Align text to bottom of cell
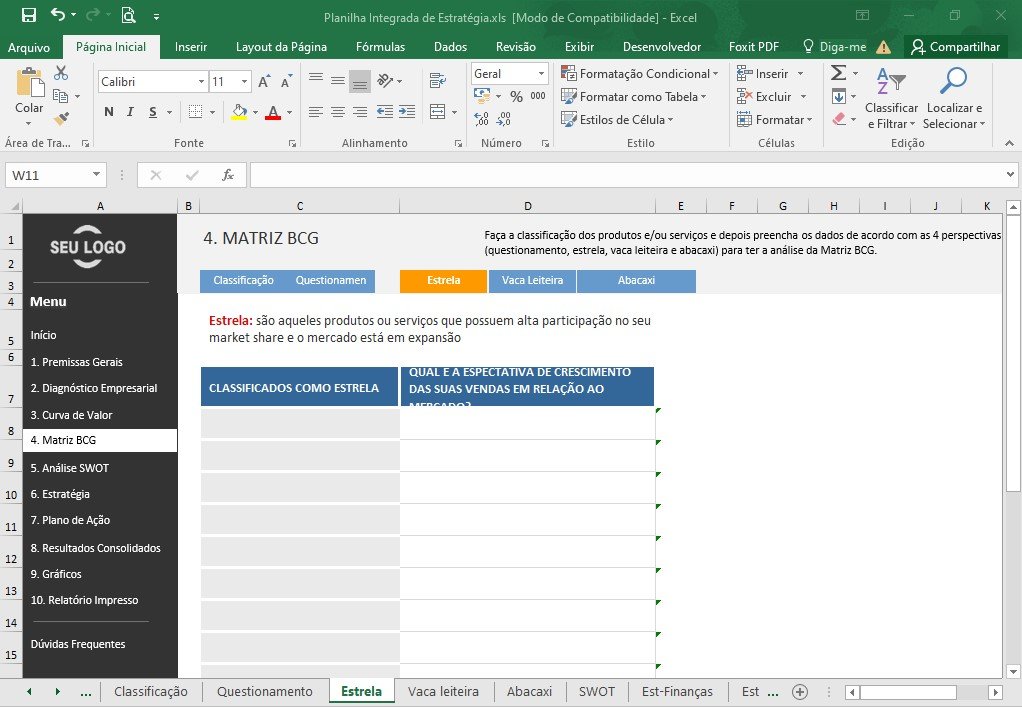The height and width of the screenshot is (707, 1022). tap(360, 81)
